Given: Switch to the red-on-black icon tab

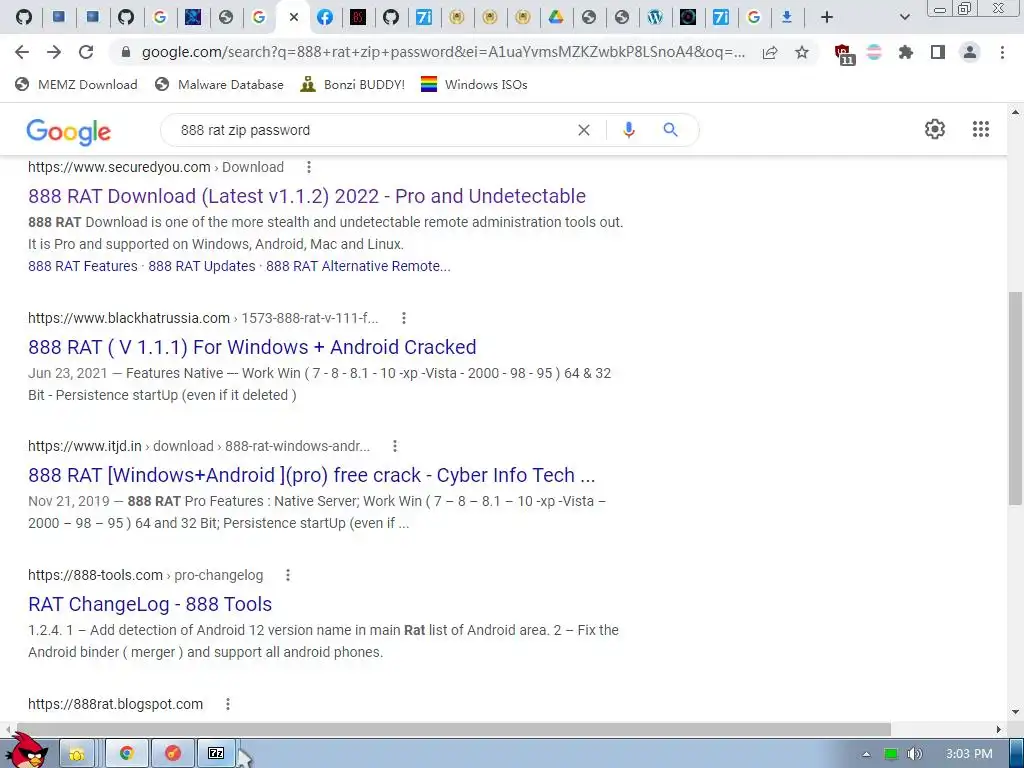Looking at the screenshot, I should (358, 17).
